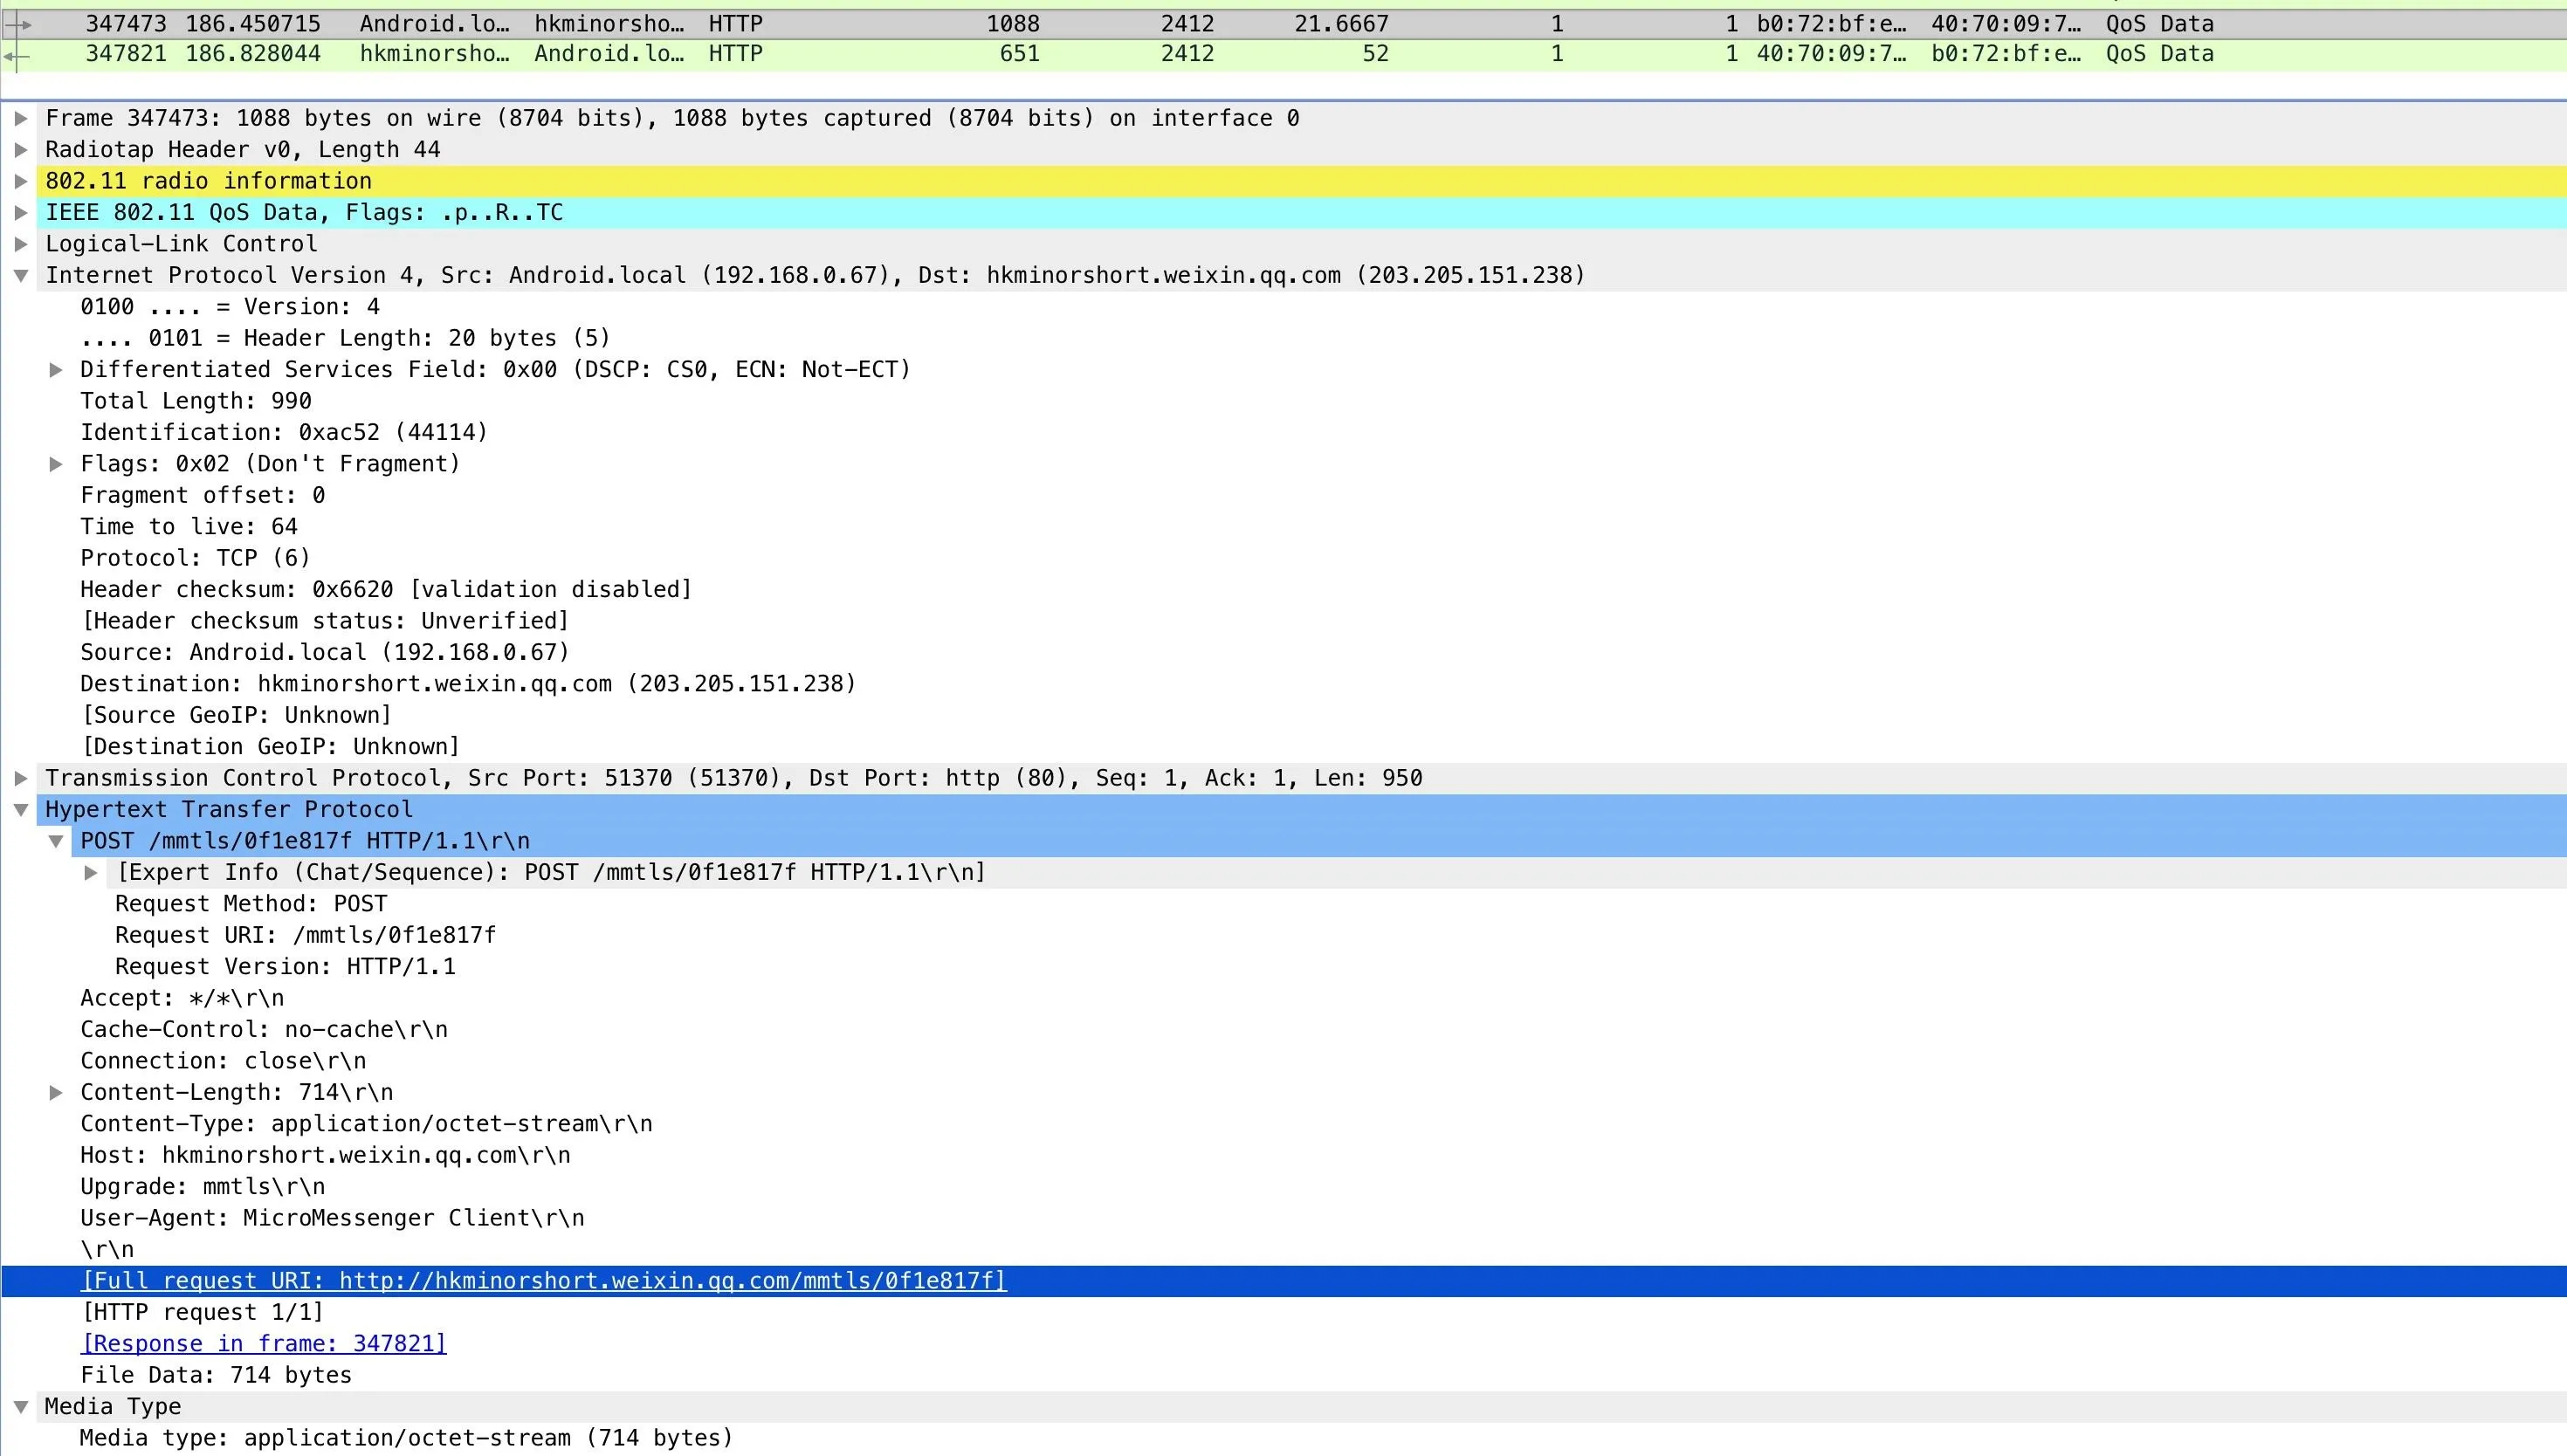Viewport: 2567px width, 1456px height.
Task: Select 'Content-Type: application/octet-stream' header row
Action: (x=366, y=1124)
